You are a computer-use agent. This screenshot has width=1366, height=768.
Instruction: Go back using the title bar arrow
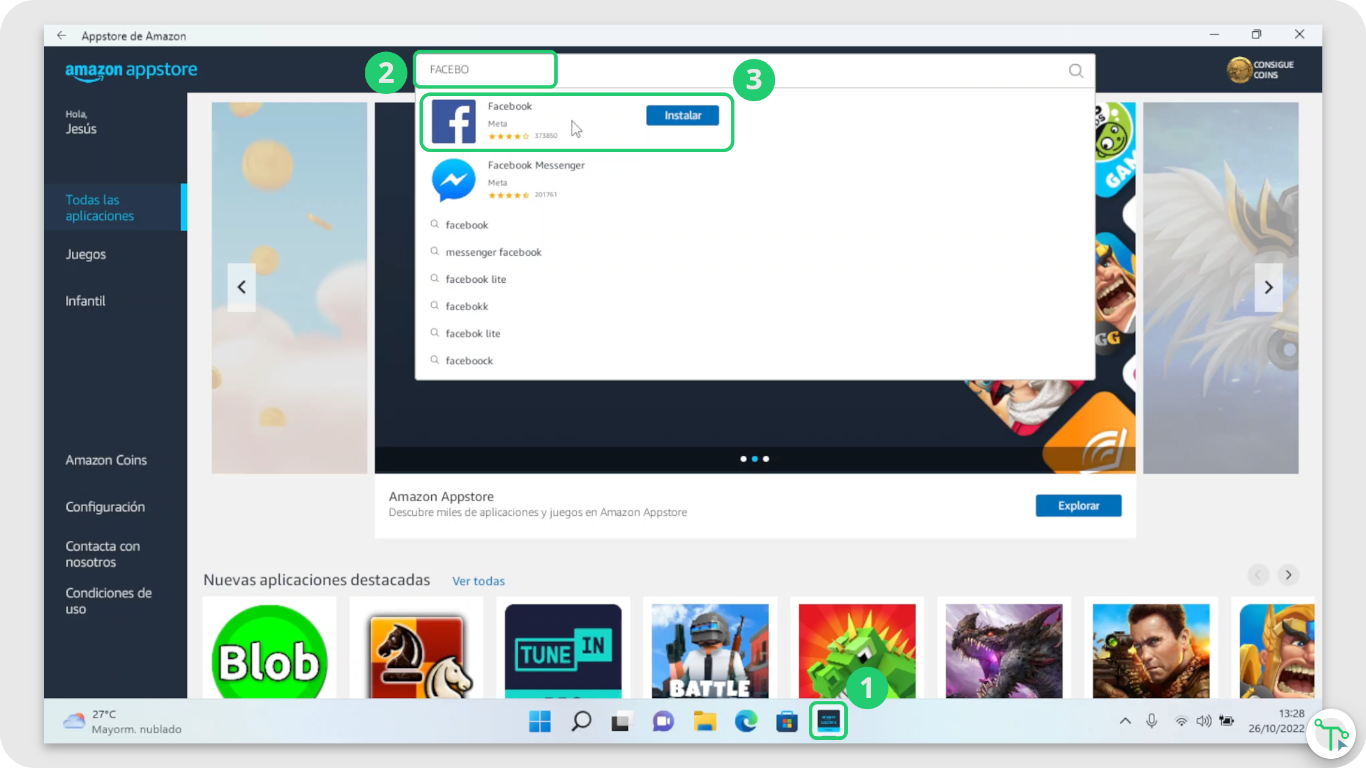click(62, 35)
